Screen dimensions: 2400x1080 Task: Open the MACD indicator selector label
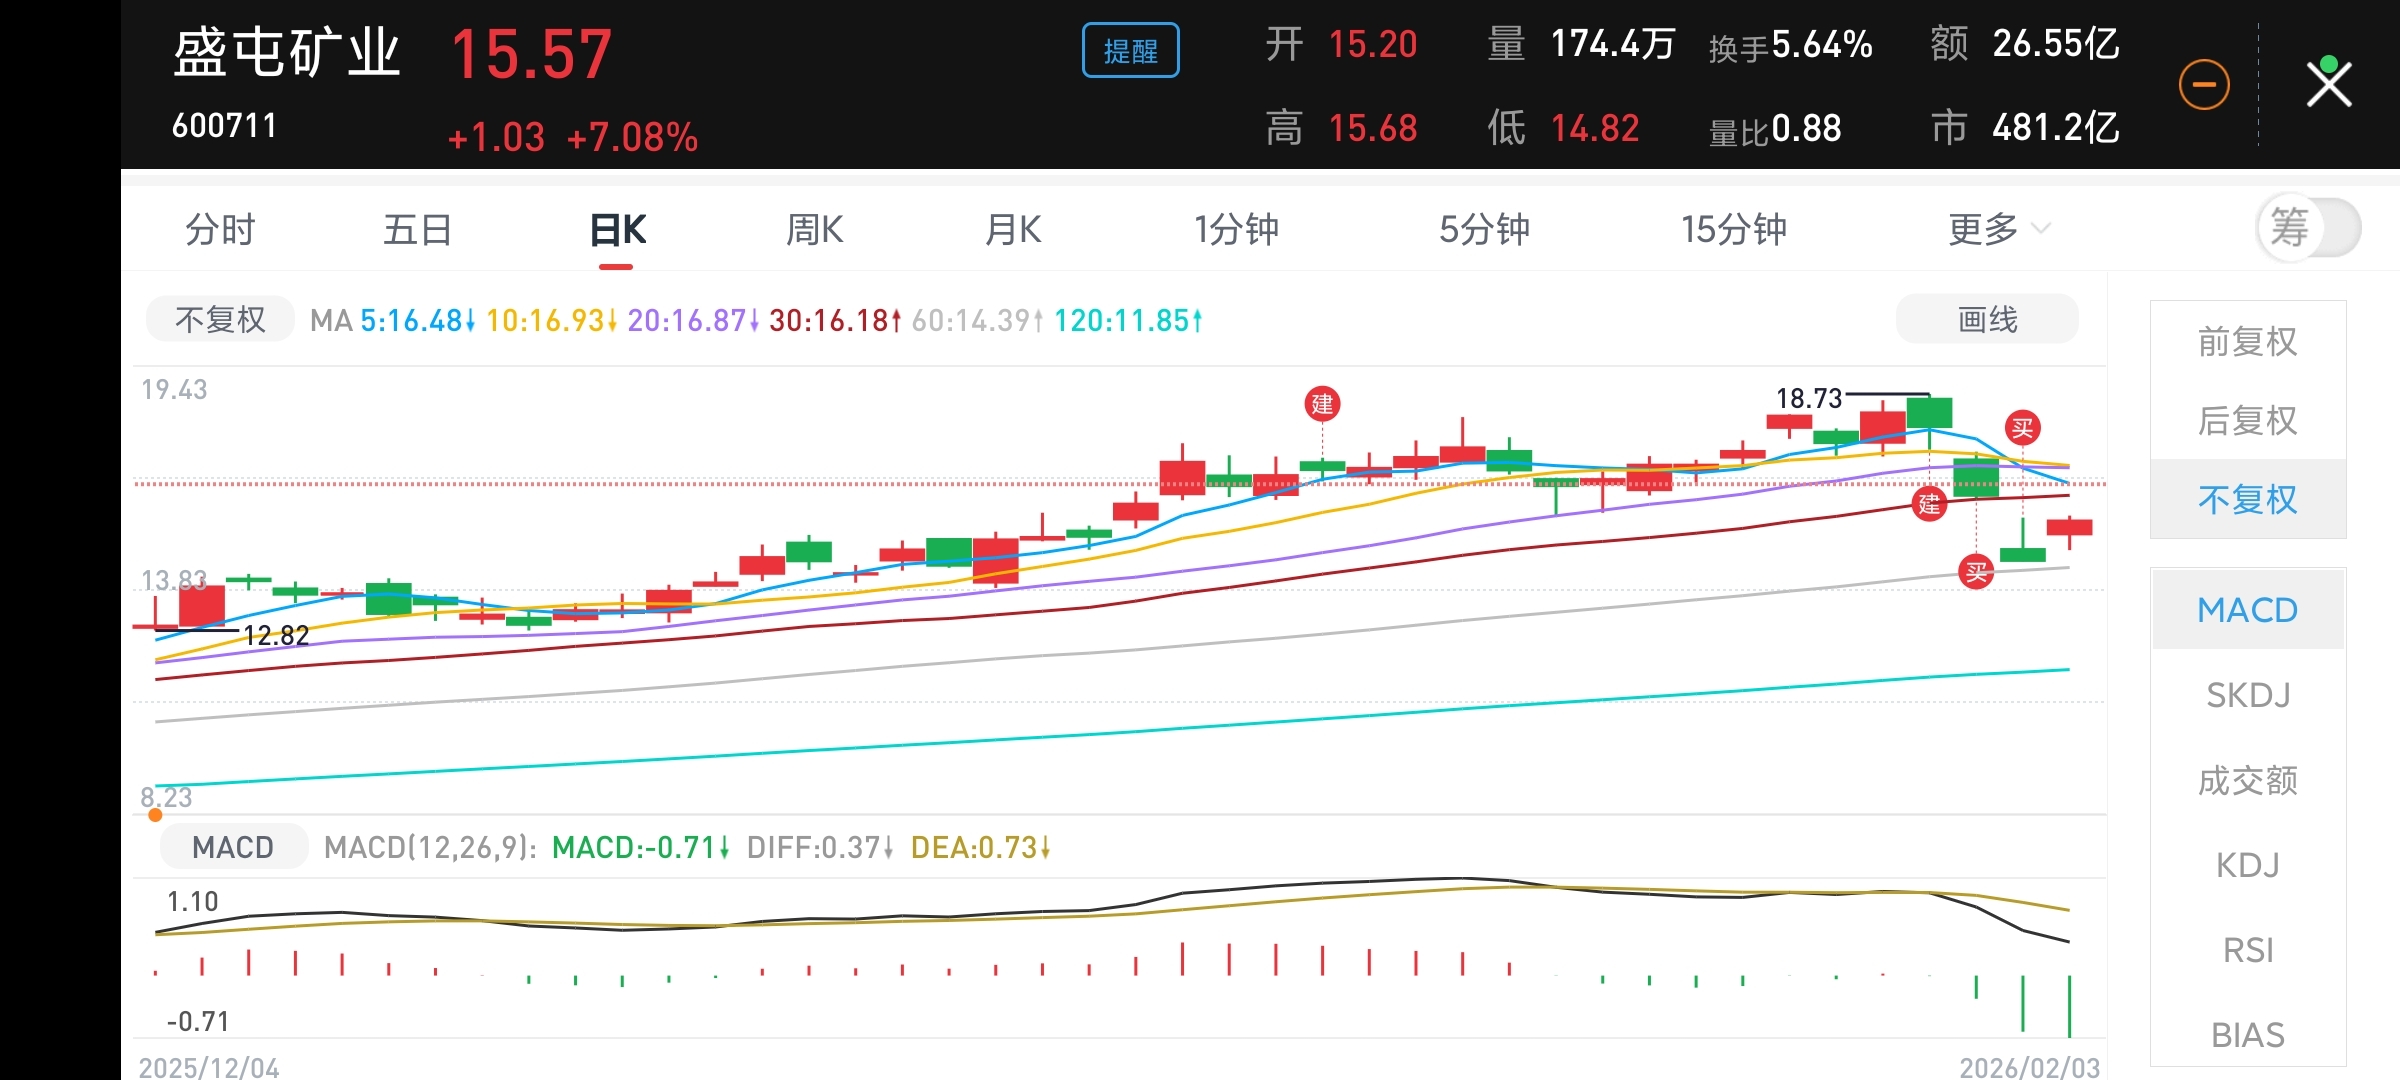pos(232,847)
